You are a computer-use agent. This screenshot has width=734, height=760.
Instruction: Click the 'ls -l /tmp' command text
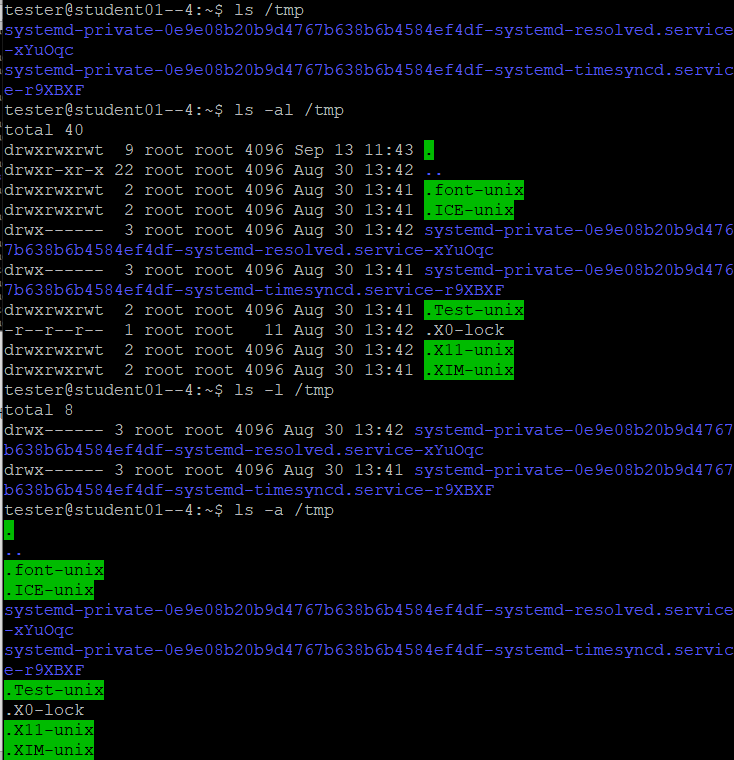point(284,390)
